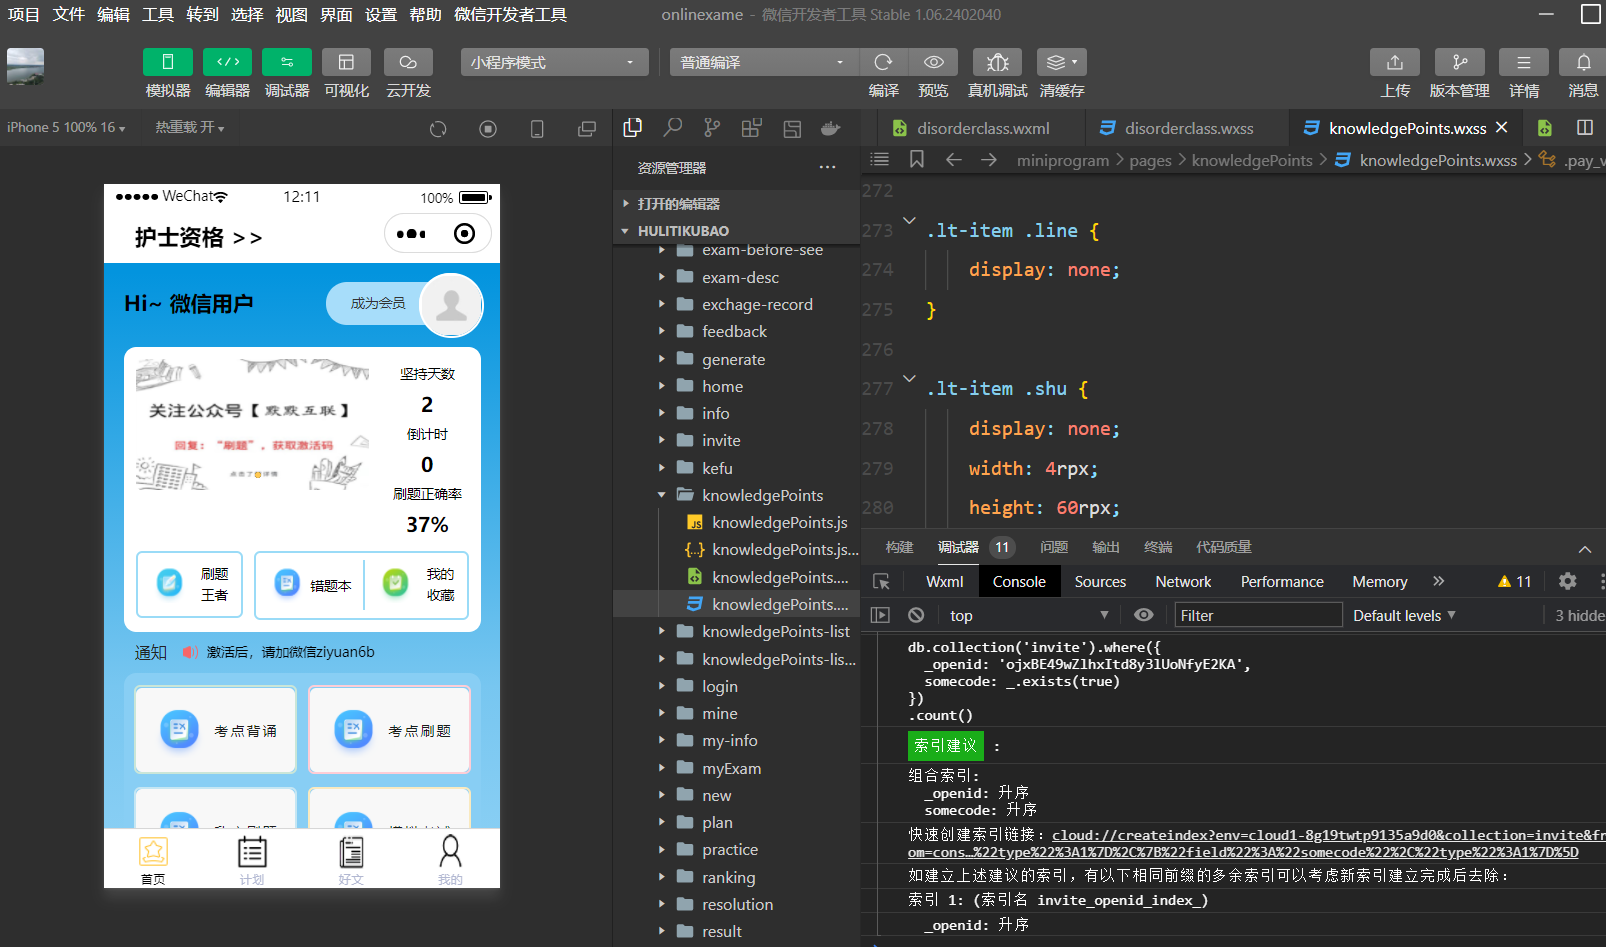
Task: Open the DevTools settings gear
Action: 1567,581
